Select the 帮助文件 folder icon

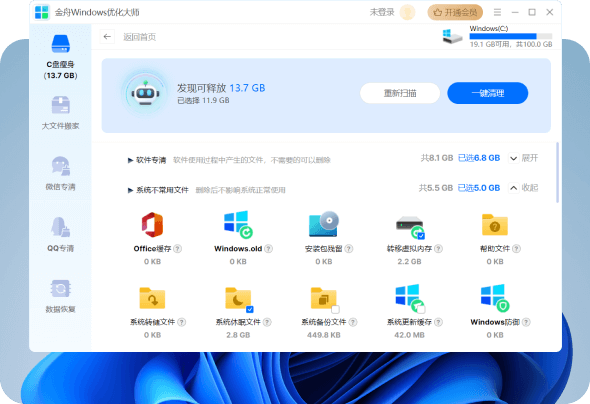[495, 225]
